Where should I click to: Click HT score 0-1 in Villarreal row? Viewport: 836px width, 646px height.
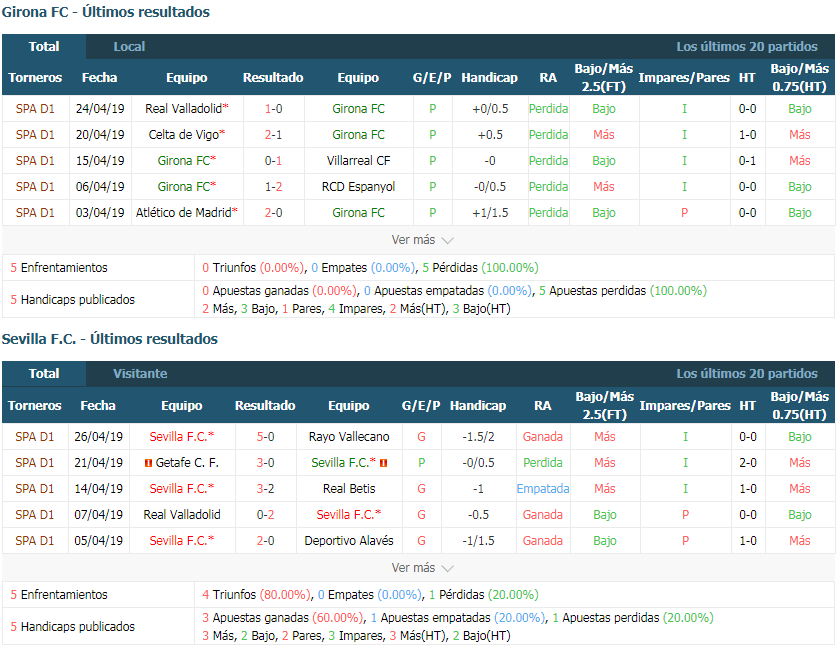tap(747, 161)
